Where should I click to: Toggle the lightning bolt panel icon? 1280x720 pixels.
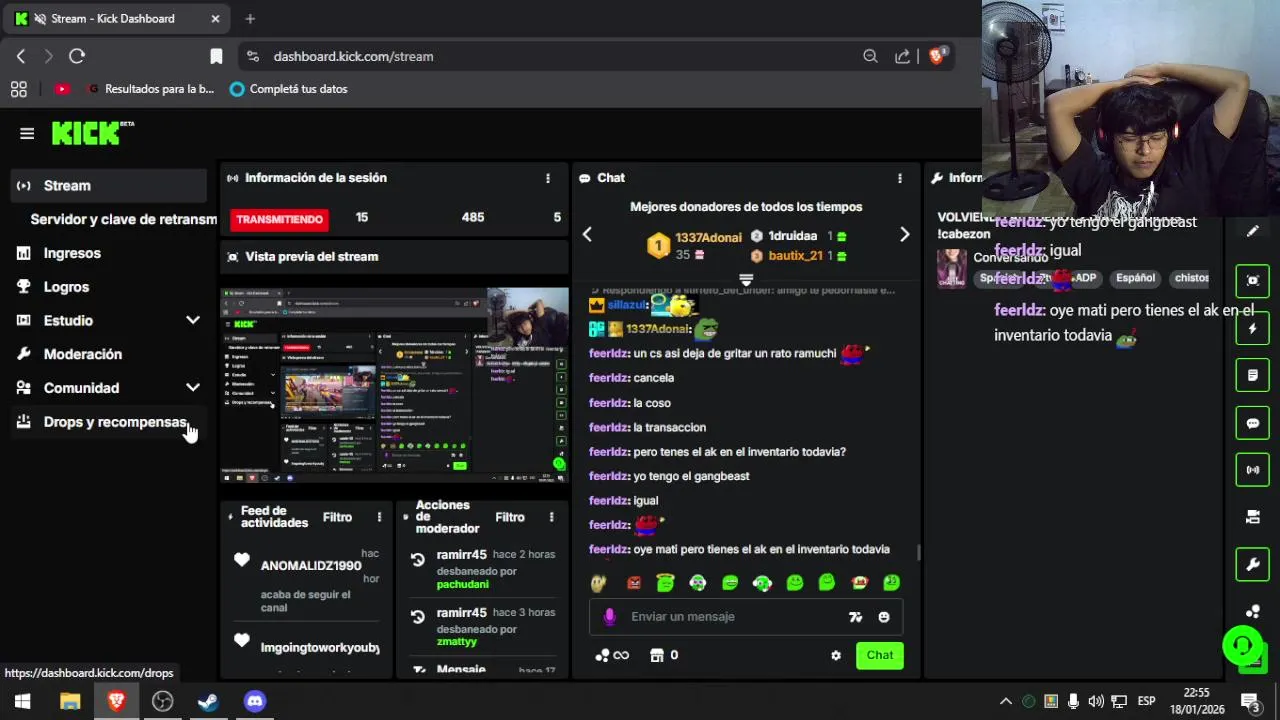(x=1252, y=328)
